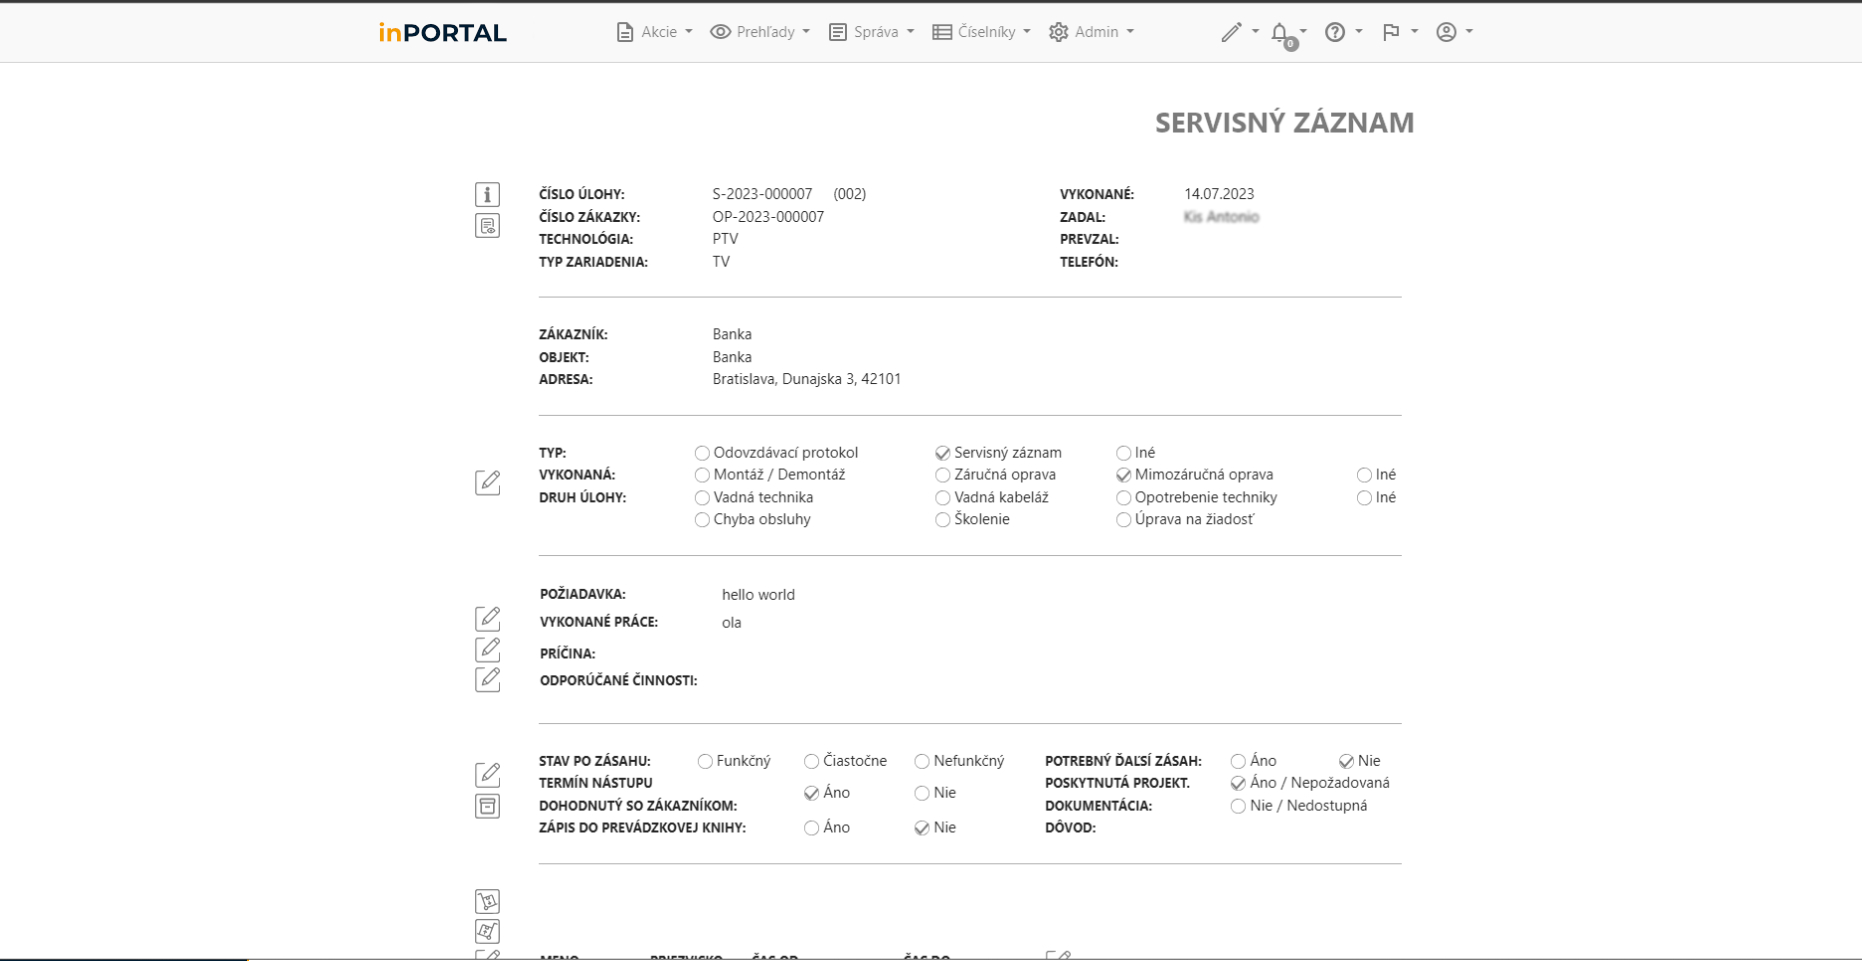Click address Bratislava, Dunajska 3, 42101
Image resolution: width=1862 pixels, height=961 pixels.
pos(807,379)
